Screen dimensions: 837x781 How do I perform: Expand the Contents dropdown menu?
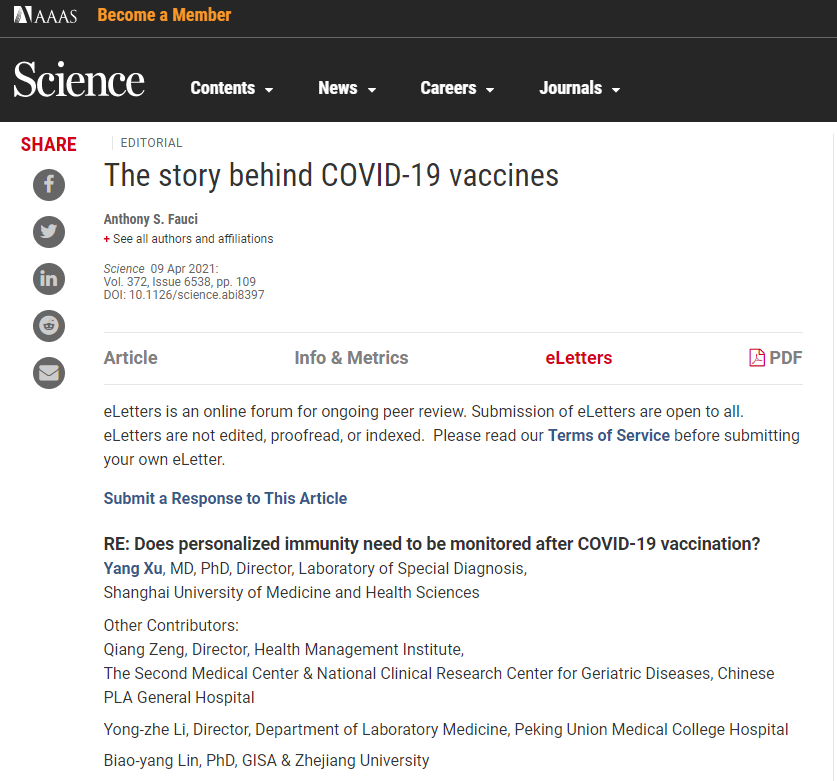click(231, 88)
